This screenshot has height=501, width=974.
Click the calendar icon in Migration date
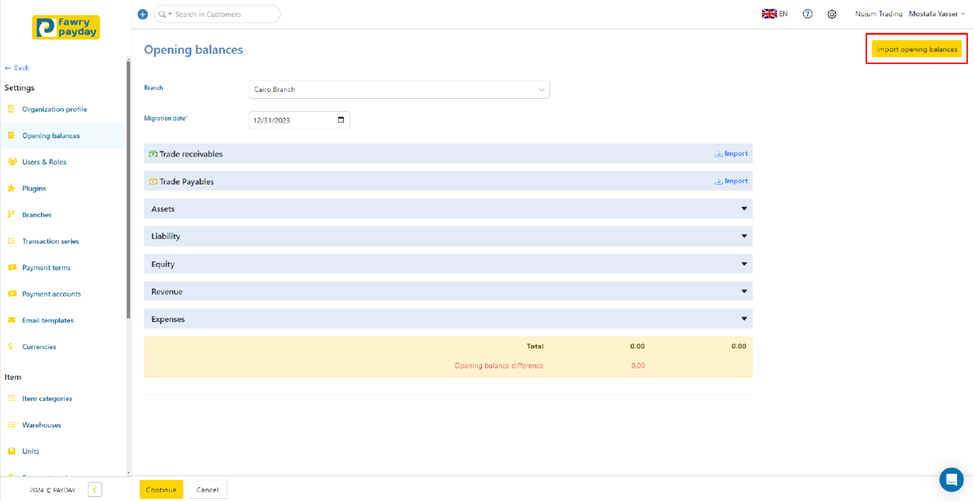point(341,120)
